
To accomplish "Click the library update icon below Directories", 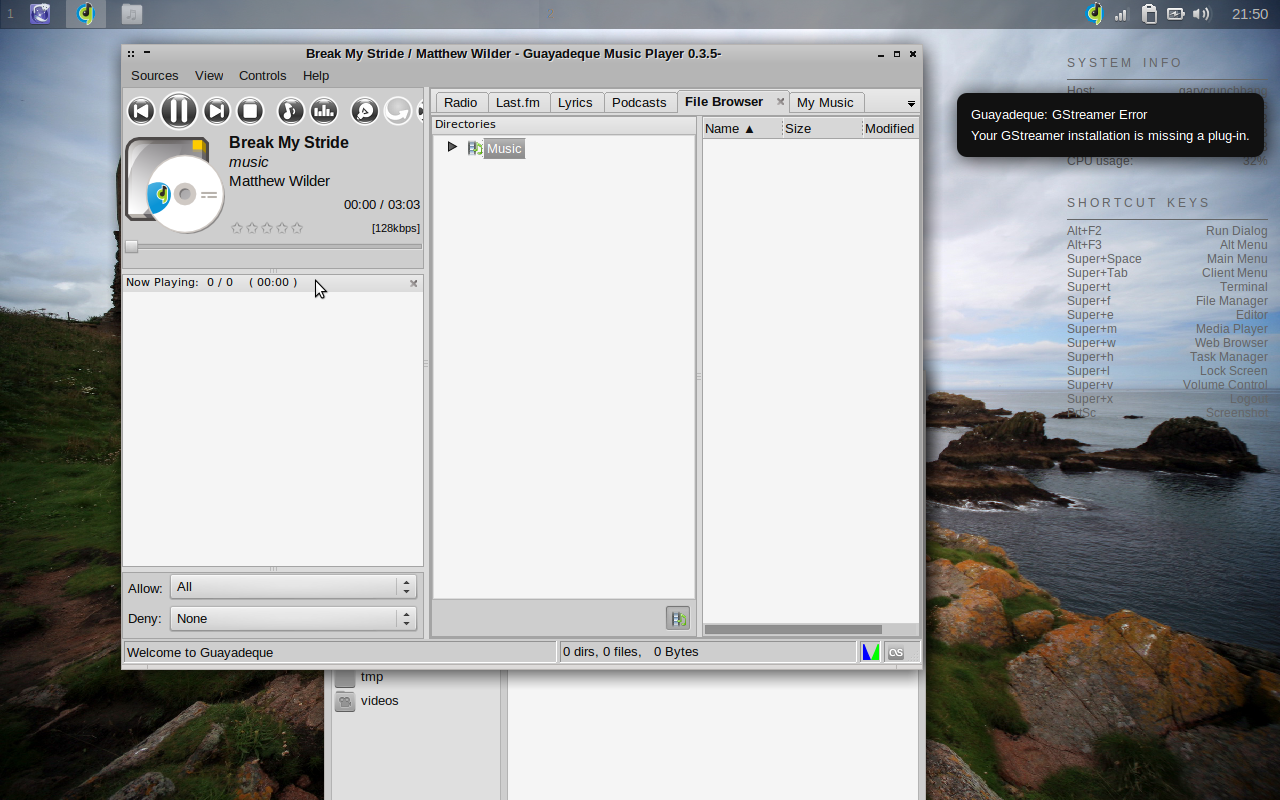I will (x=678, y=618).
